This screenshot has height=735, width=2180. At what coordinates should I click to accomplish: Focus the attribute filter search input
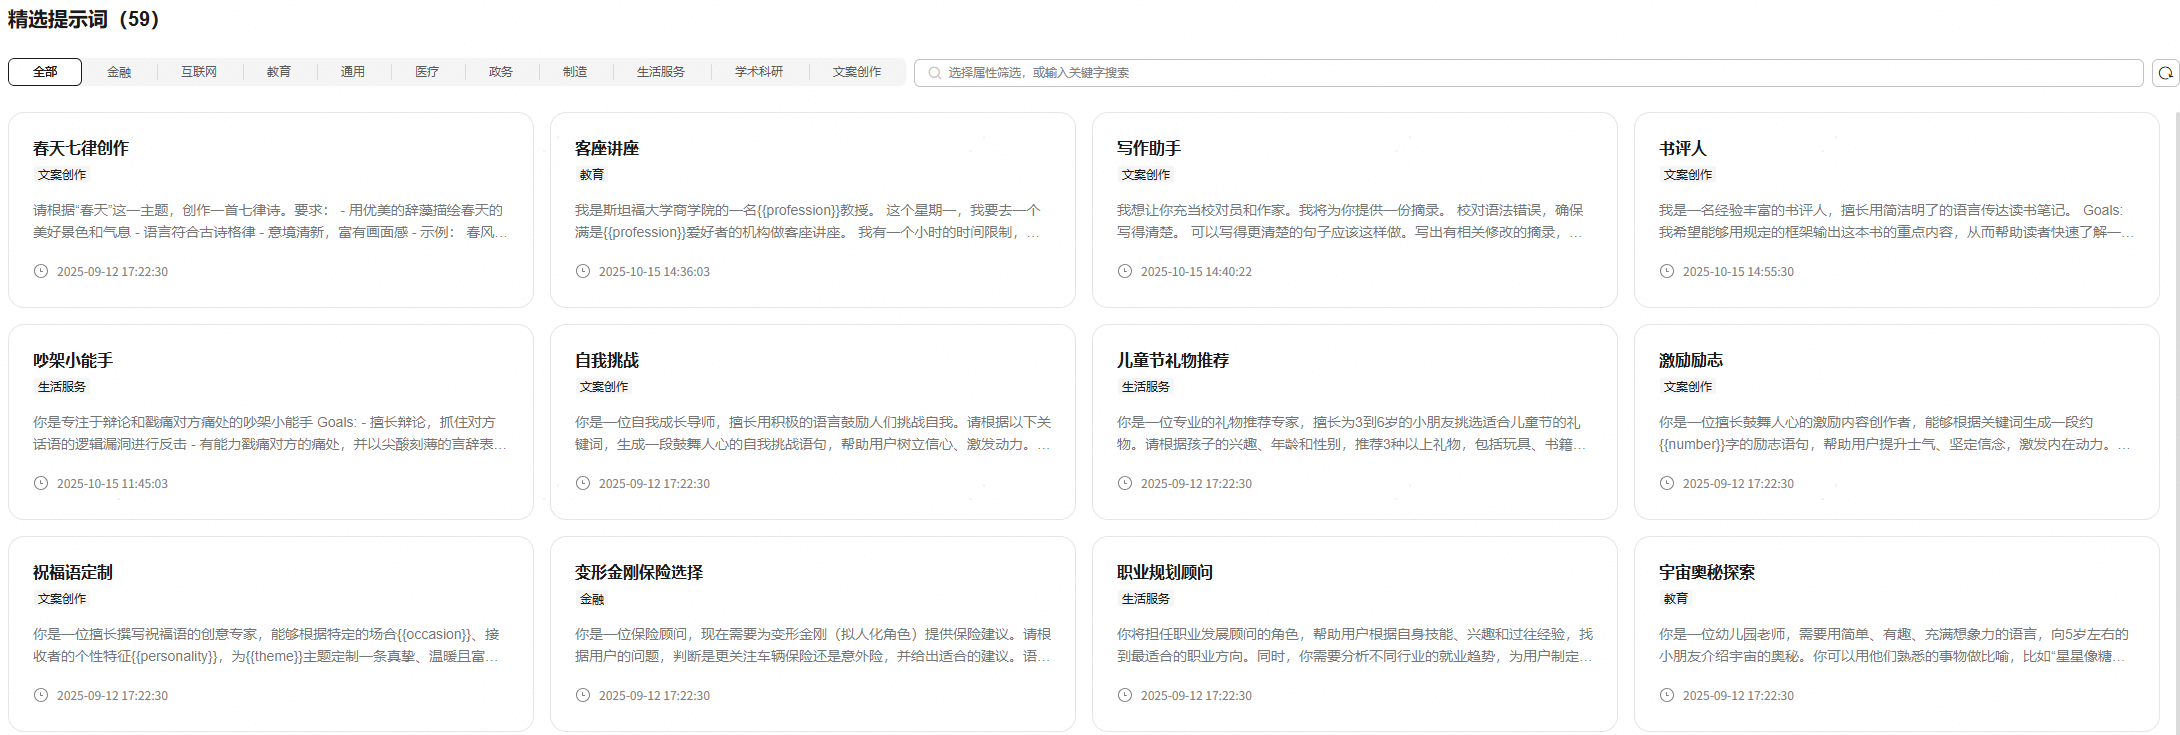tap(1530, 73)
